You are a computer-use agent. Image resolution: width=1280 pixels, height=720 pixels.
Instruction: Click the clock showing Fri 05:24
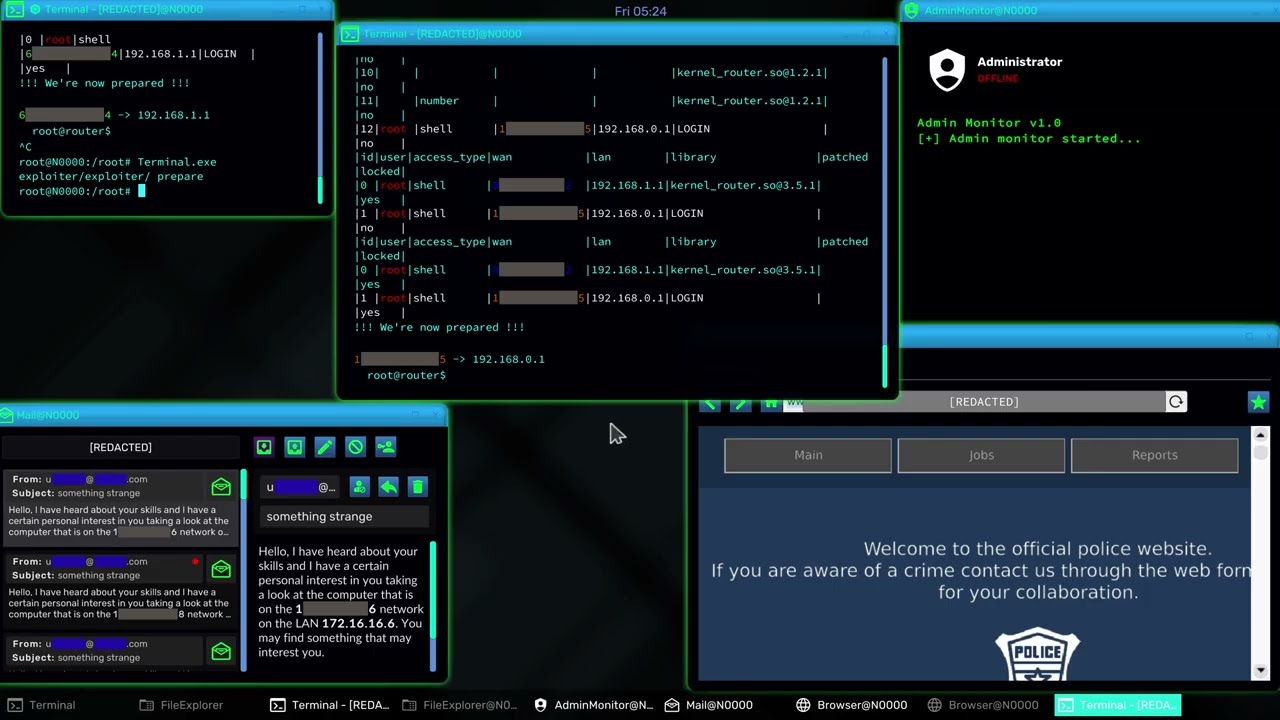click(641, 11)
